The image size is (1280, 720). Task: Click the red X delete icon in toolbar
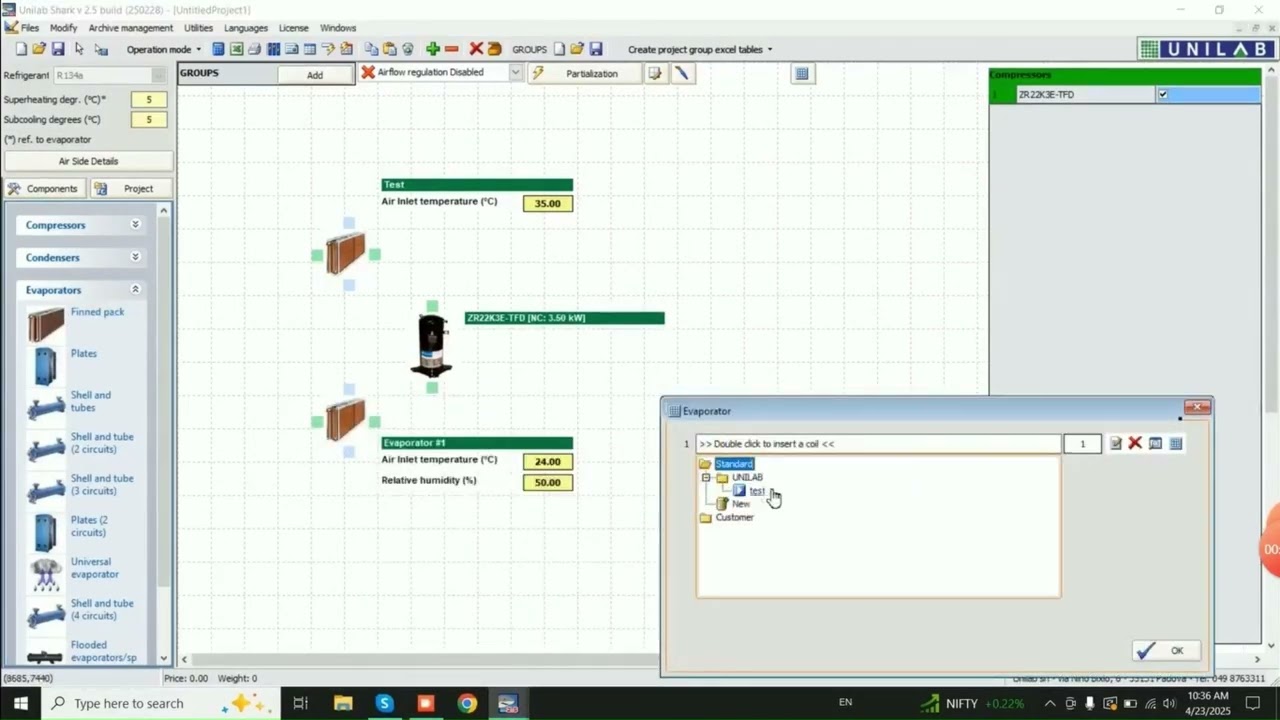pos(476,49)
